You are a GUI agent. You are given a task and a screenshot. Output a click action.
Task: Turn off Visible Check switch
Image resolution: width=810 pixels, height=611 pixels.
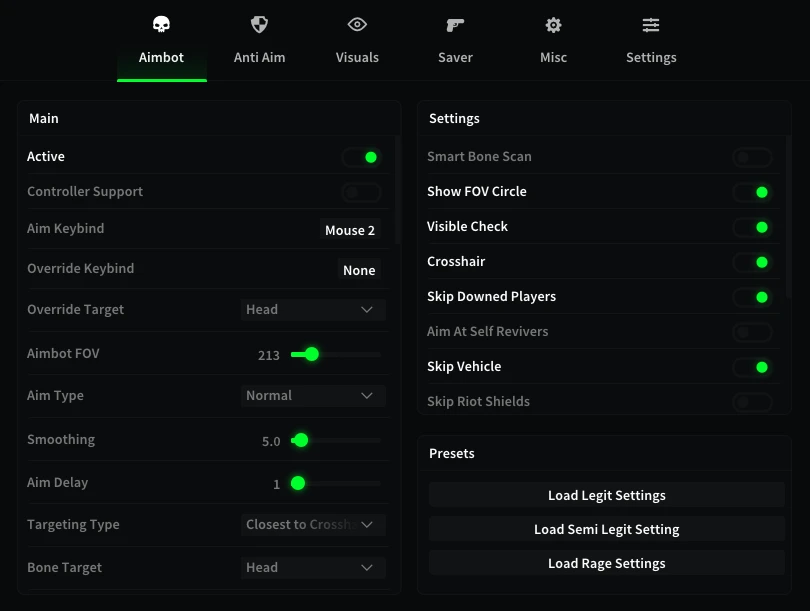[x=752, y=227]
